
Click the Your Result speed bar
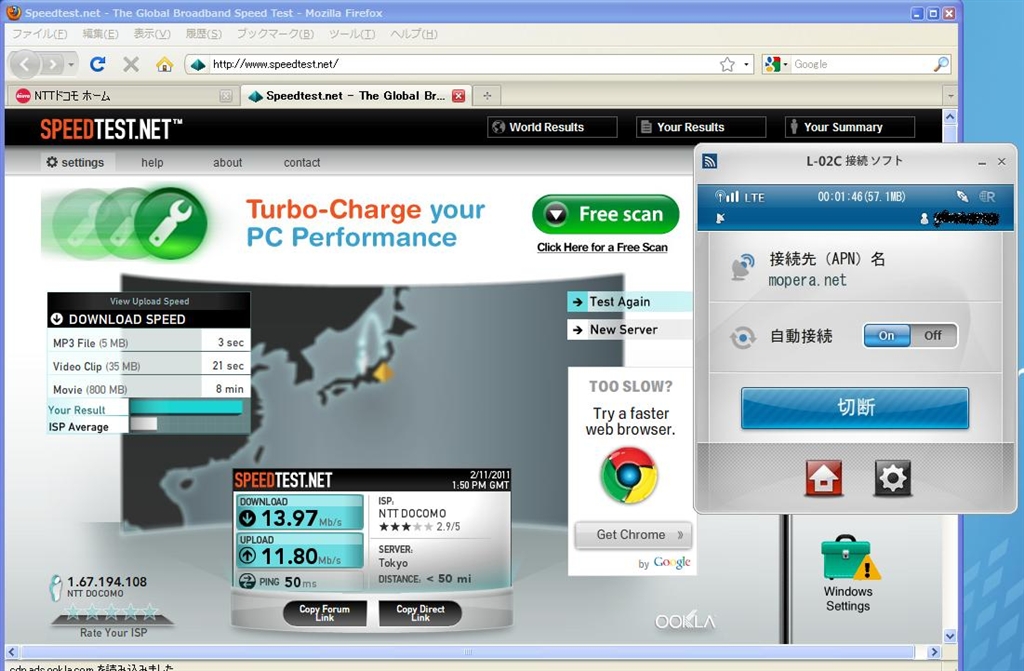point(186,408)
